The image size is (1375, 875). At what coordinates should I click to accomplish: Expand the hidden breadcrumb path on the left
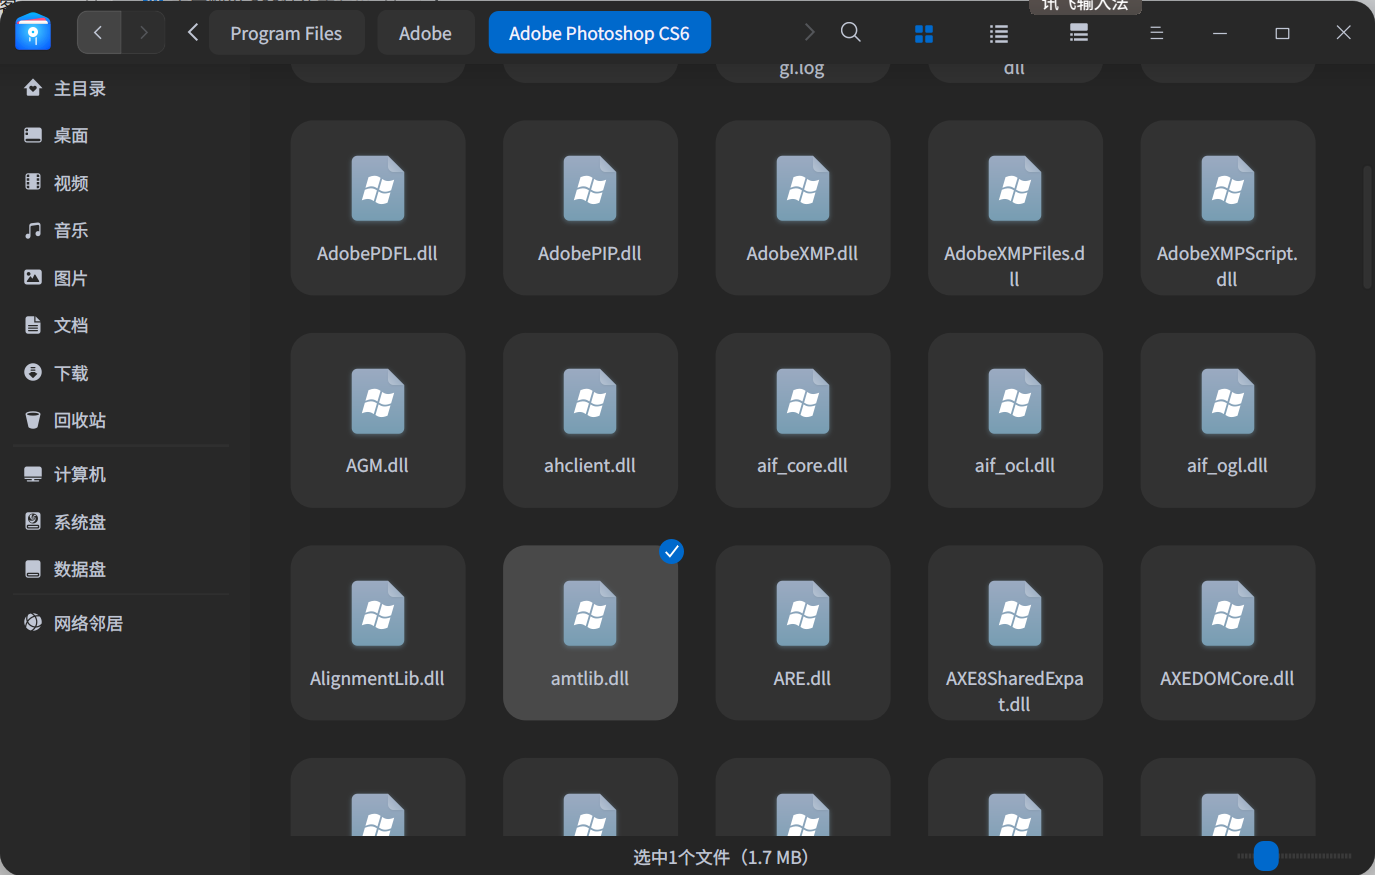(x=193, y=33)
